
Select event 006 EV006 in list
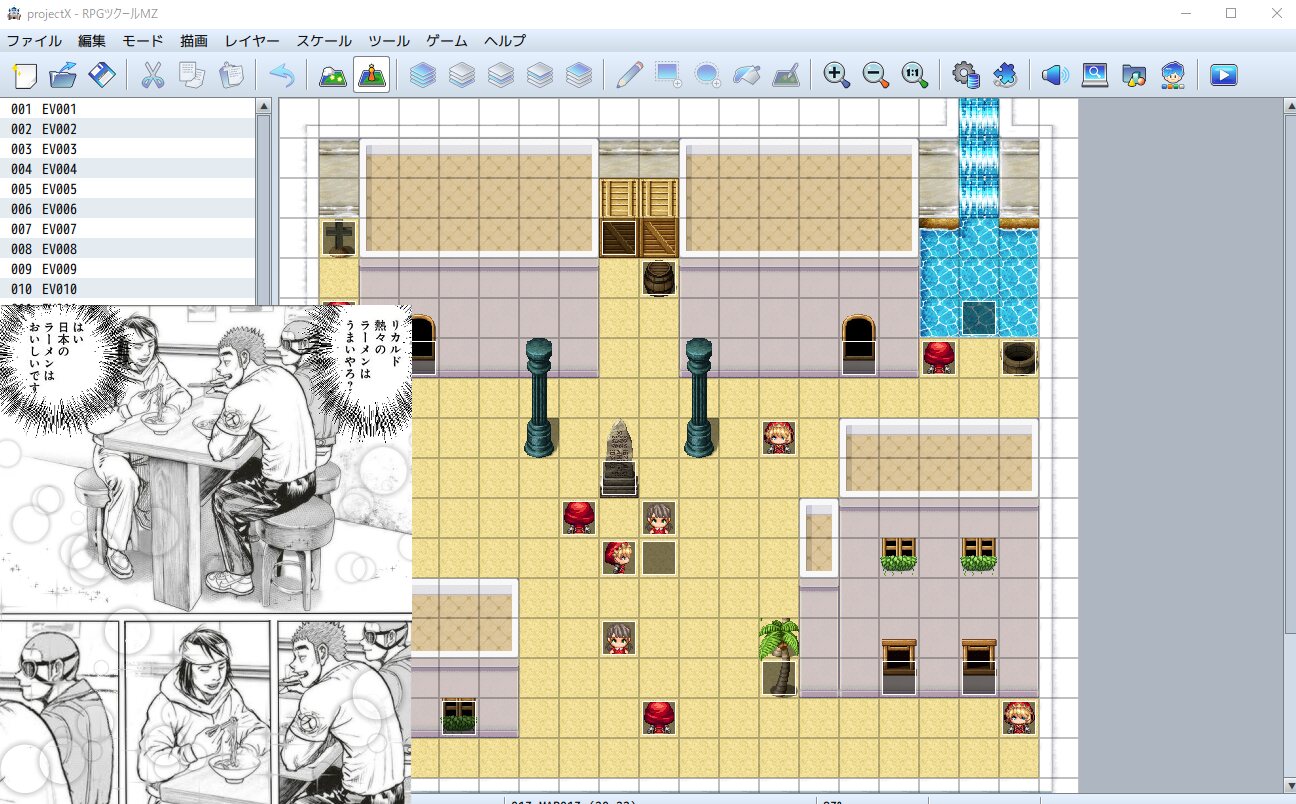tap(128, 209)
